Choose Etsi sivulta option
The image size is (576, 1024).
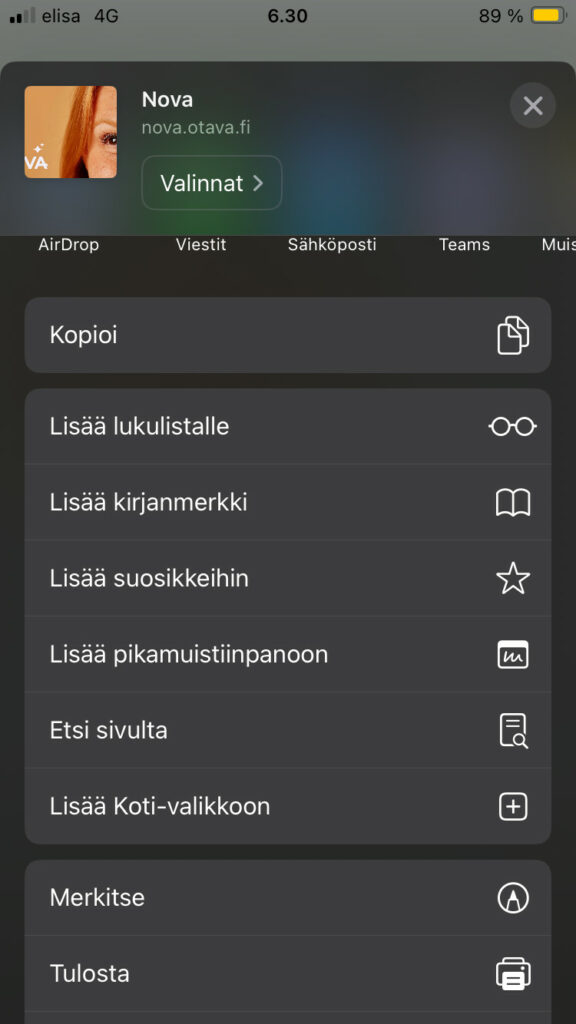click(x=288, y=730)
